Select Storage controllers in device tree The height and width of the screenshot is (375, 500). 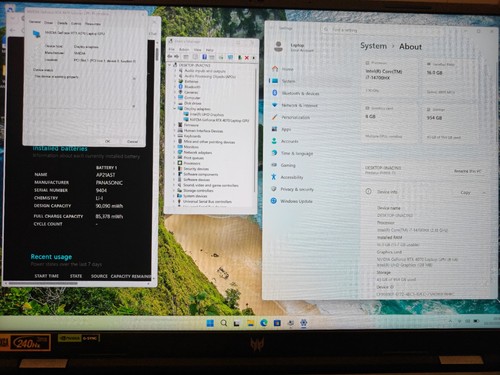pos(198,191)
